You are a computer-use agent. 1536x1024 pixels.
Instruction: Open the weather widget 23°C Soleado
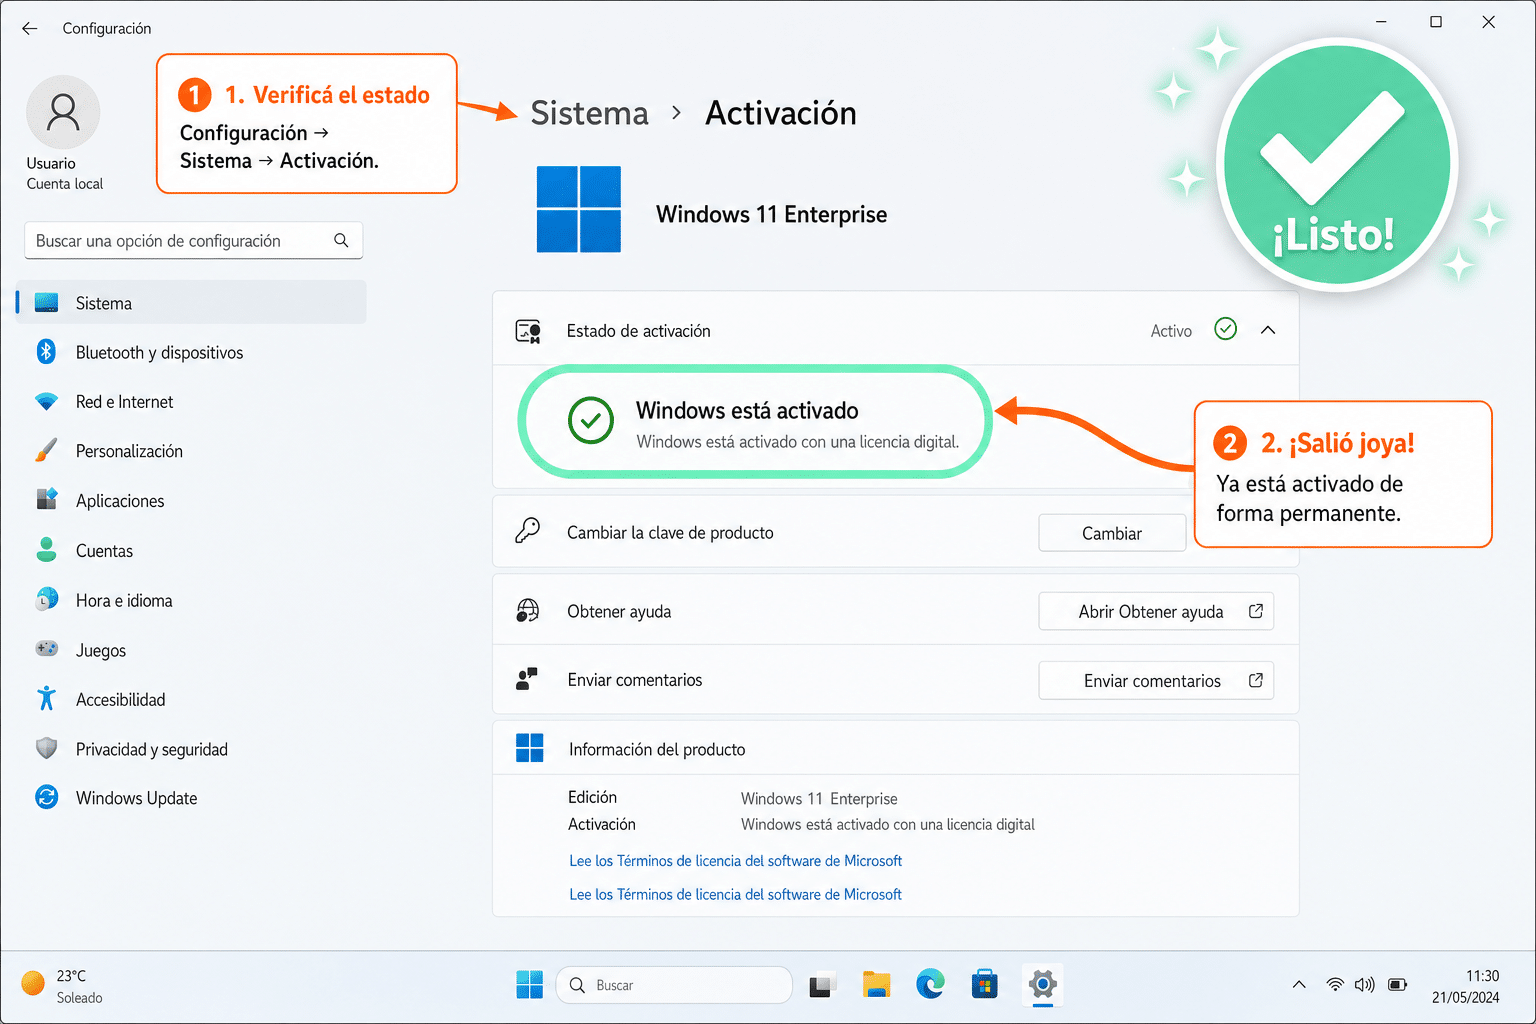(x=62, y=985)
